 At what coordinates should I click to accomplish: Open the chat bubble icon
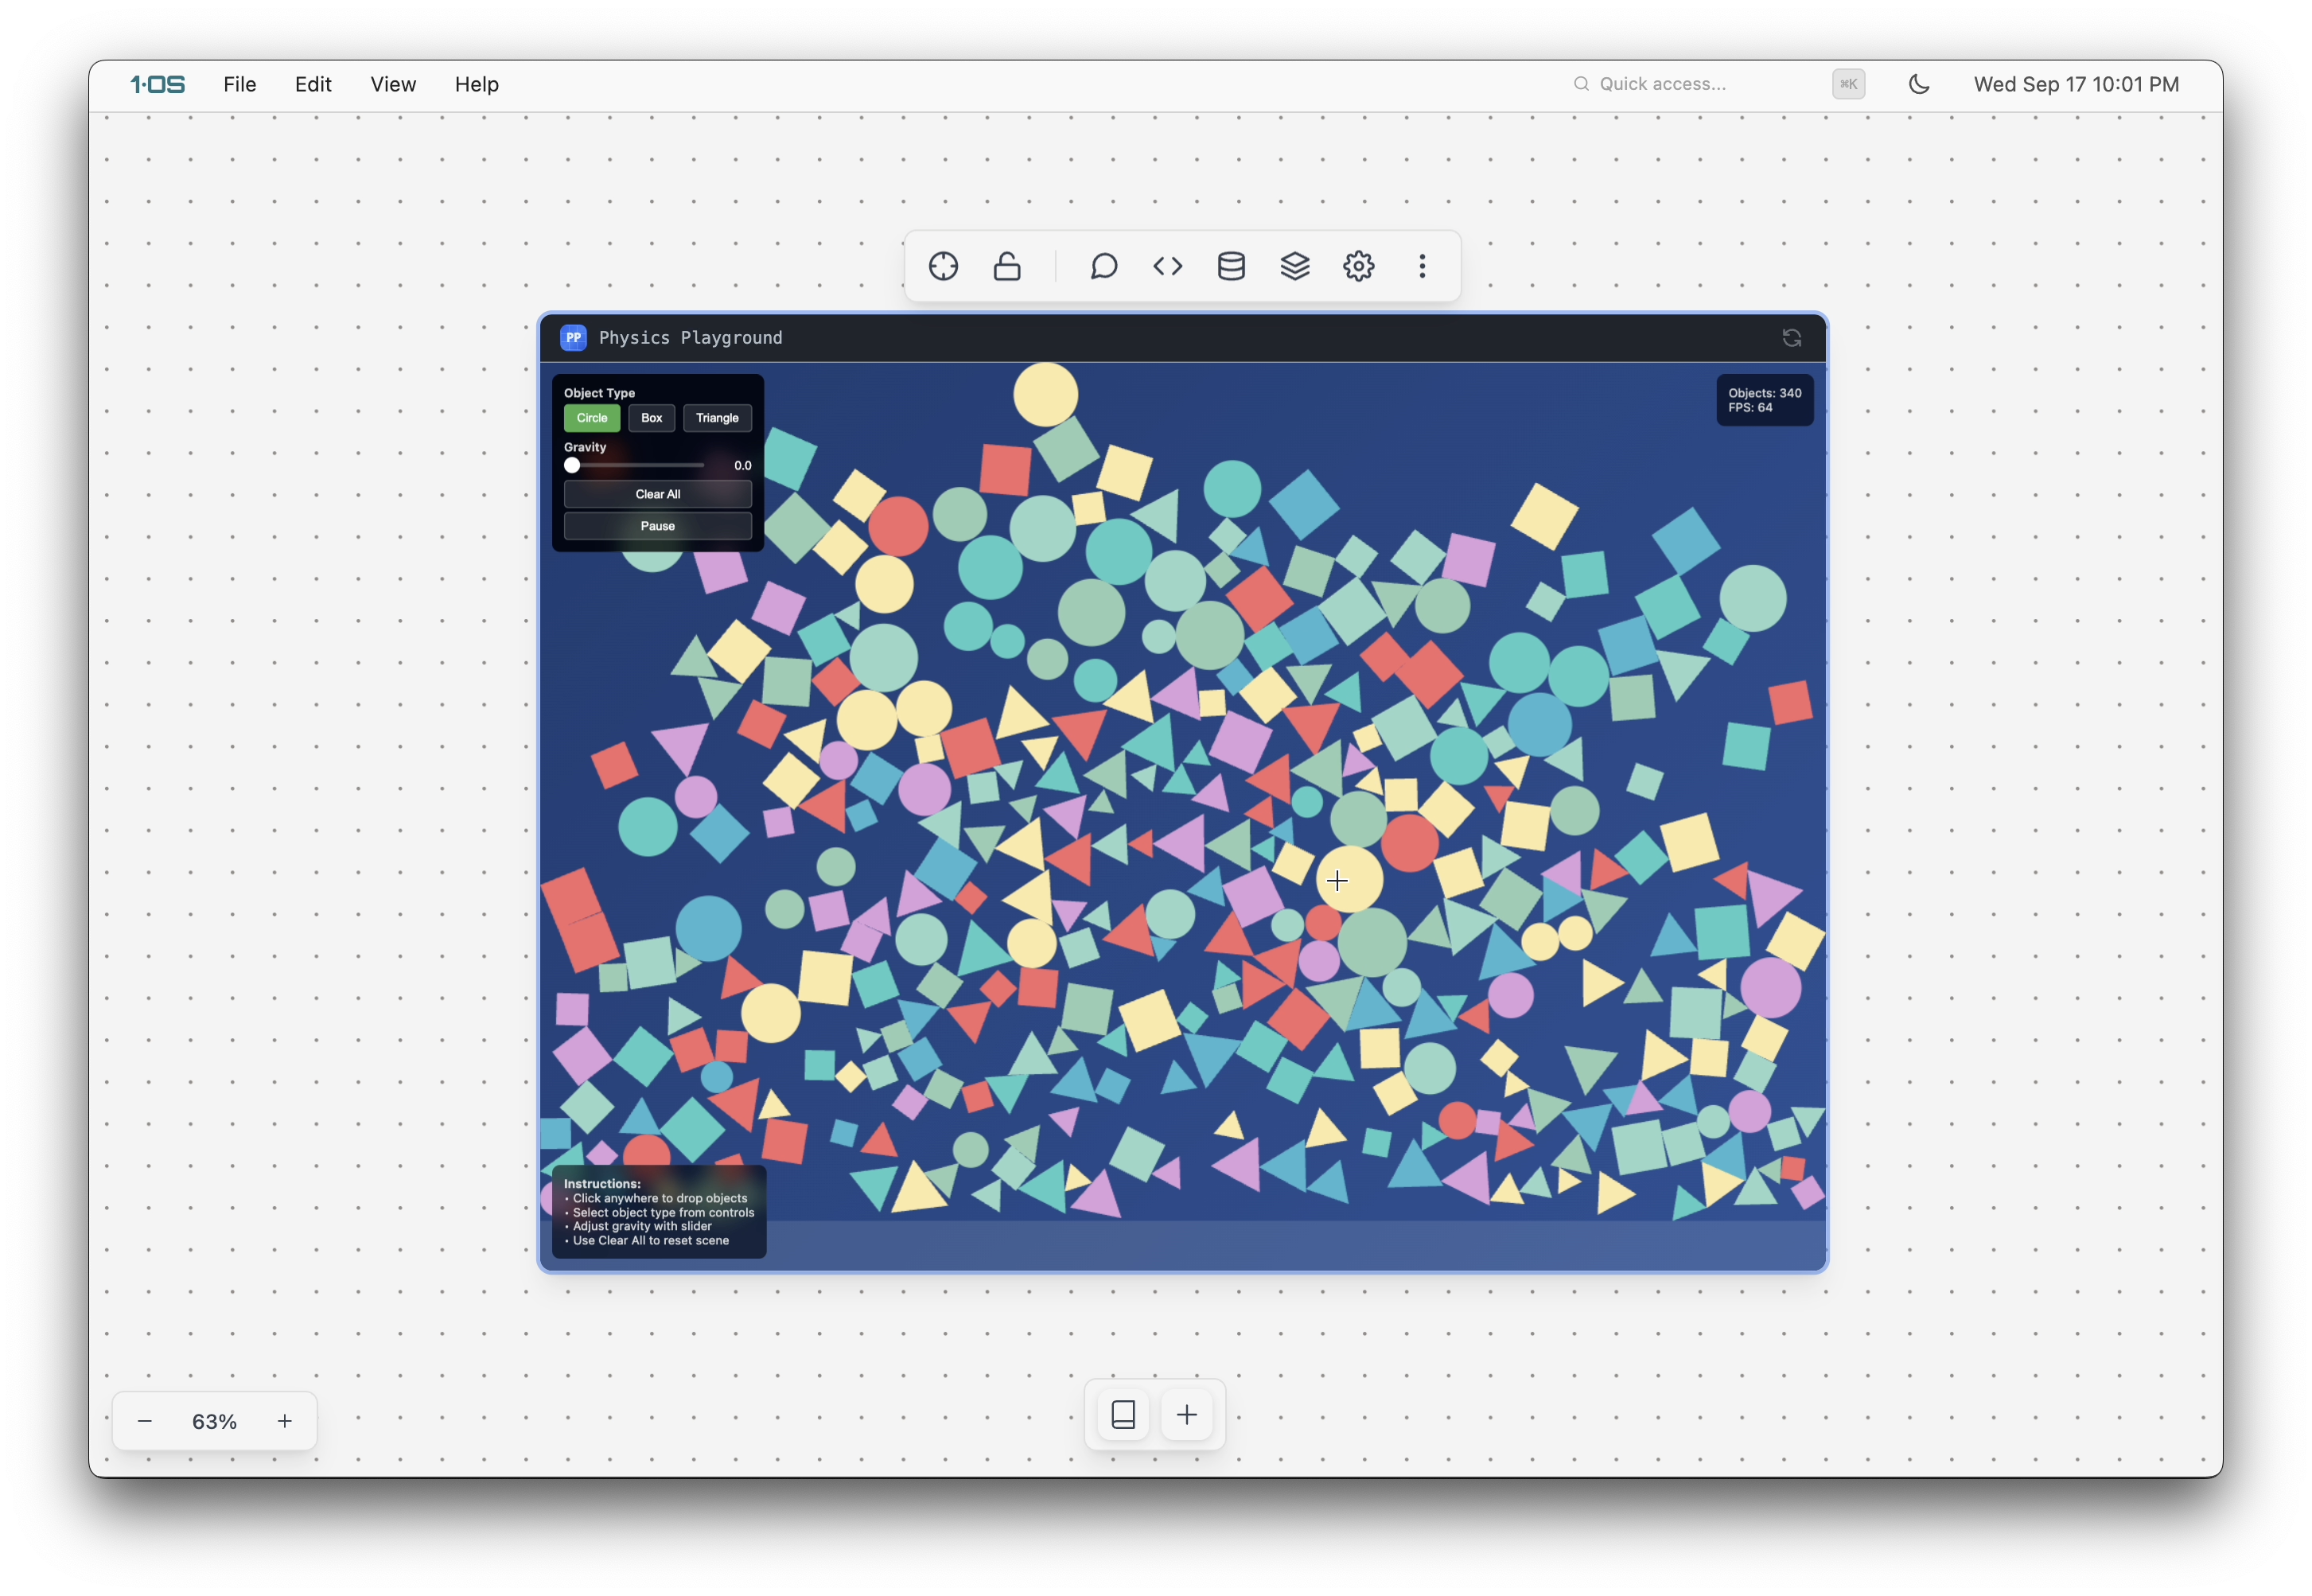pyautogui.click(x=1103, y=266)
